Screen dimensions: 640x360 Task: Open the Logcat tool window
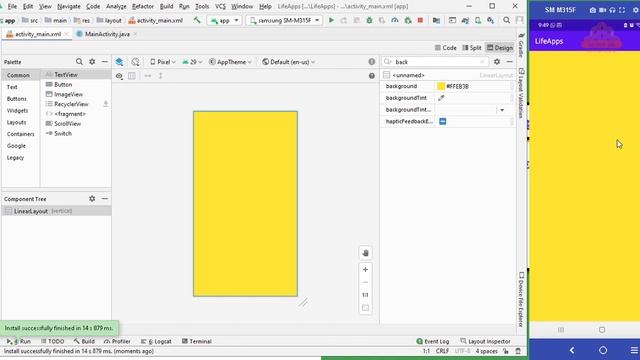tap(156, 341)
